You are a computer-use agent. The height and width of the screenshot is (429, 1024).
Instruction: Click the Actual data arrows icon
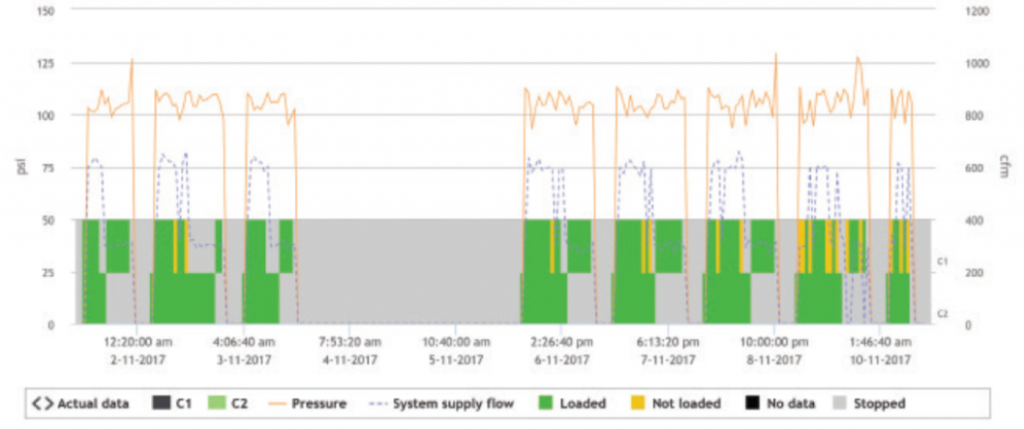pyautogui.click(x=42, y=404)
